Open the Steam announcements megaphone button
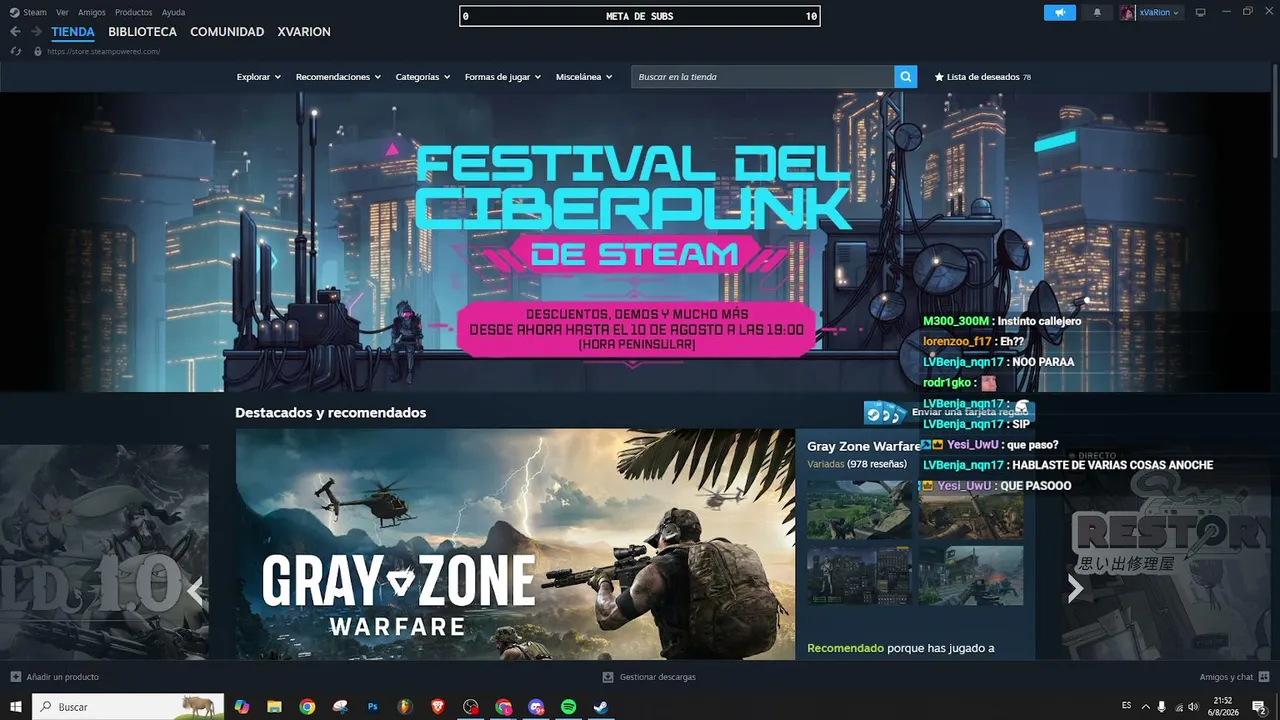The width and height of the screenshot is (1280, 720). [1060, 12]
